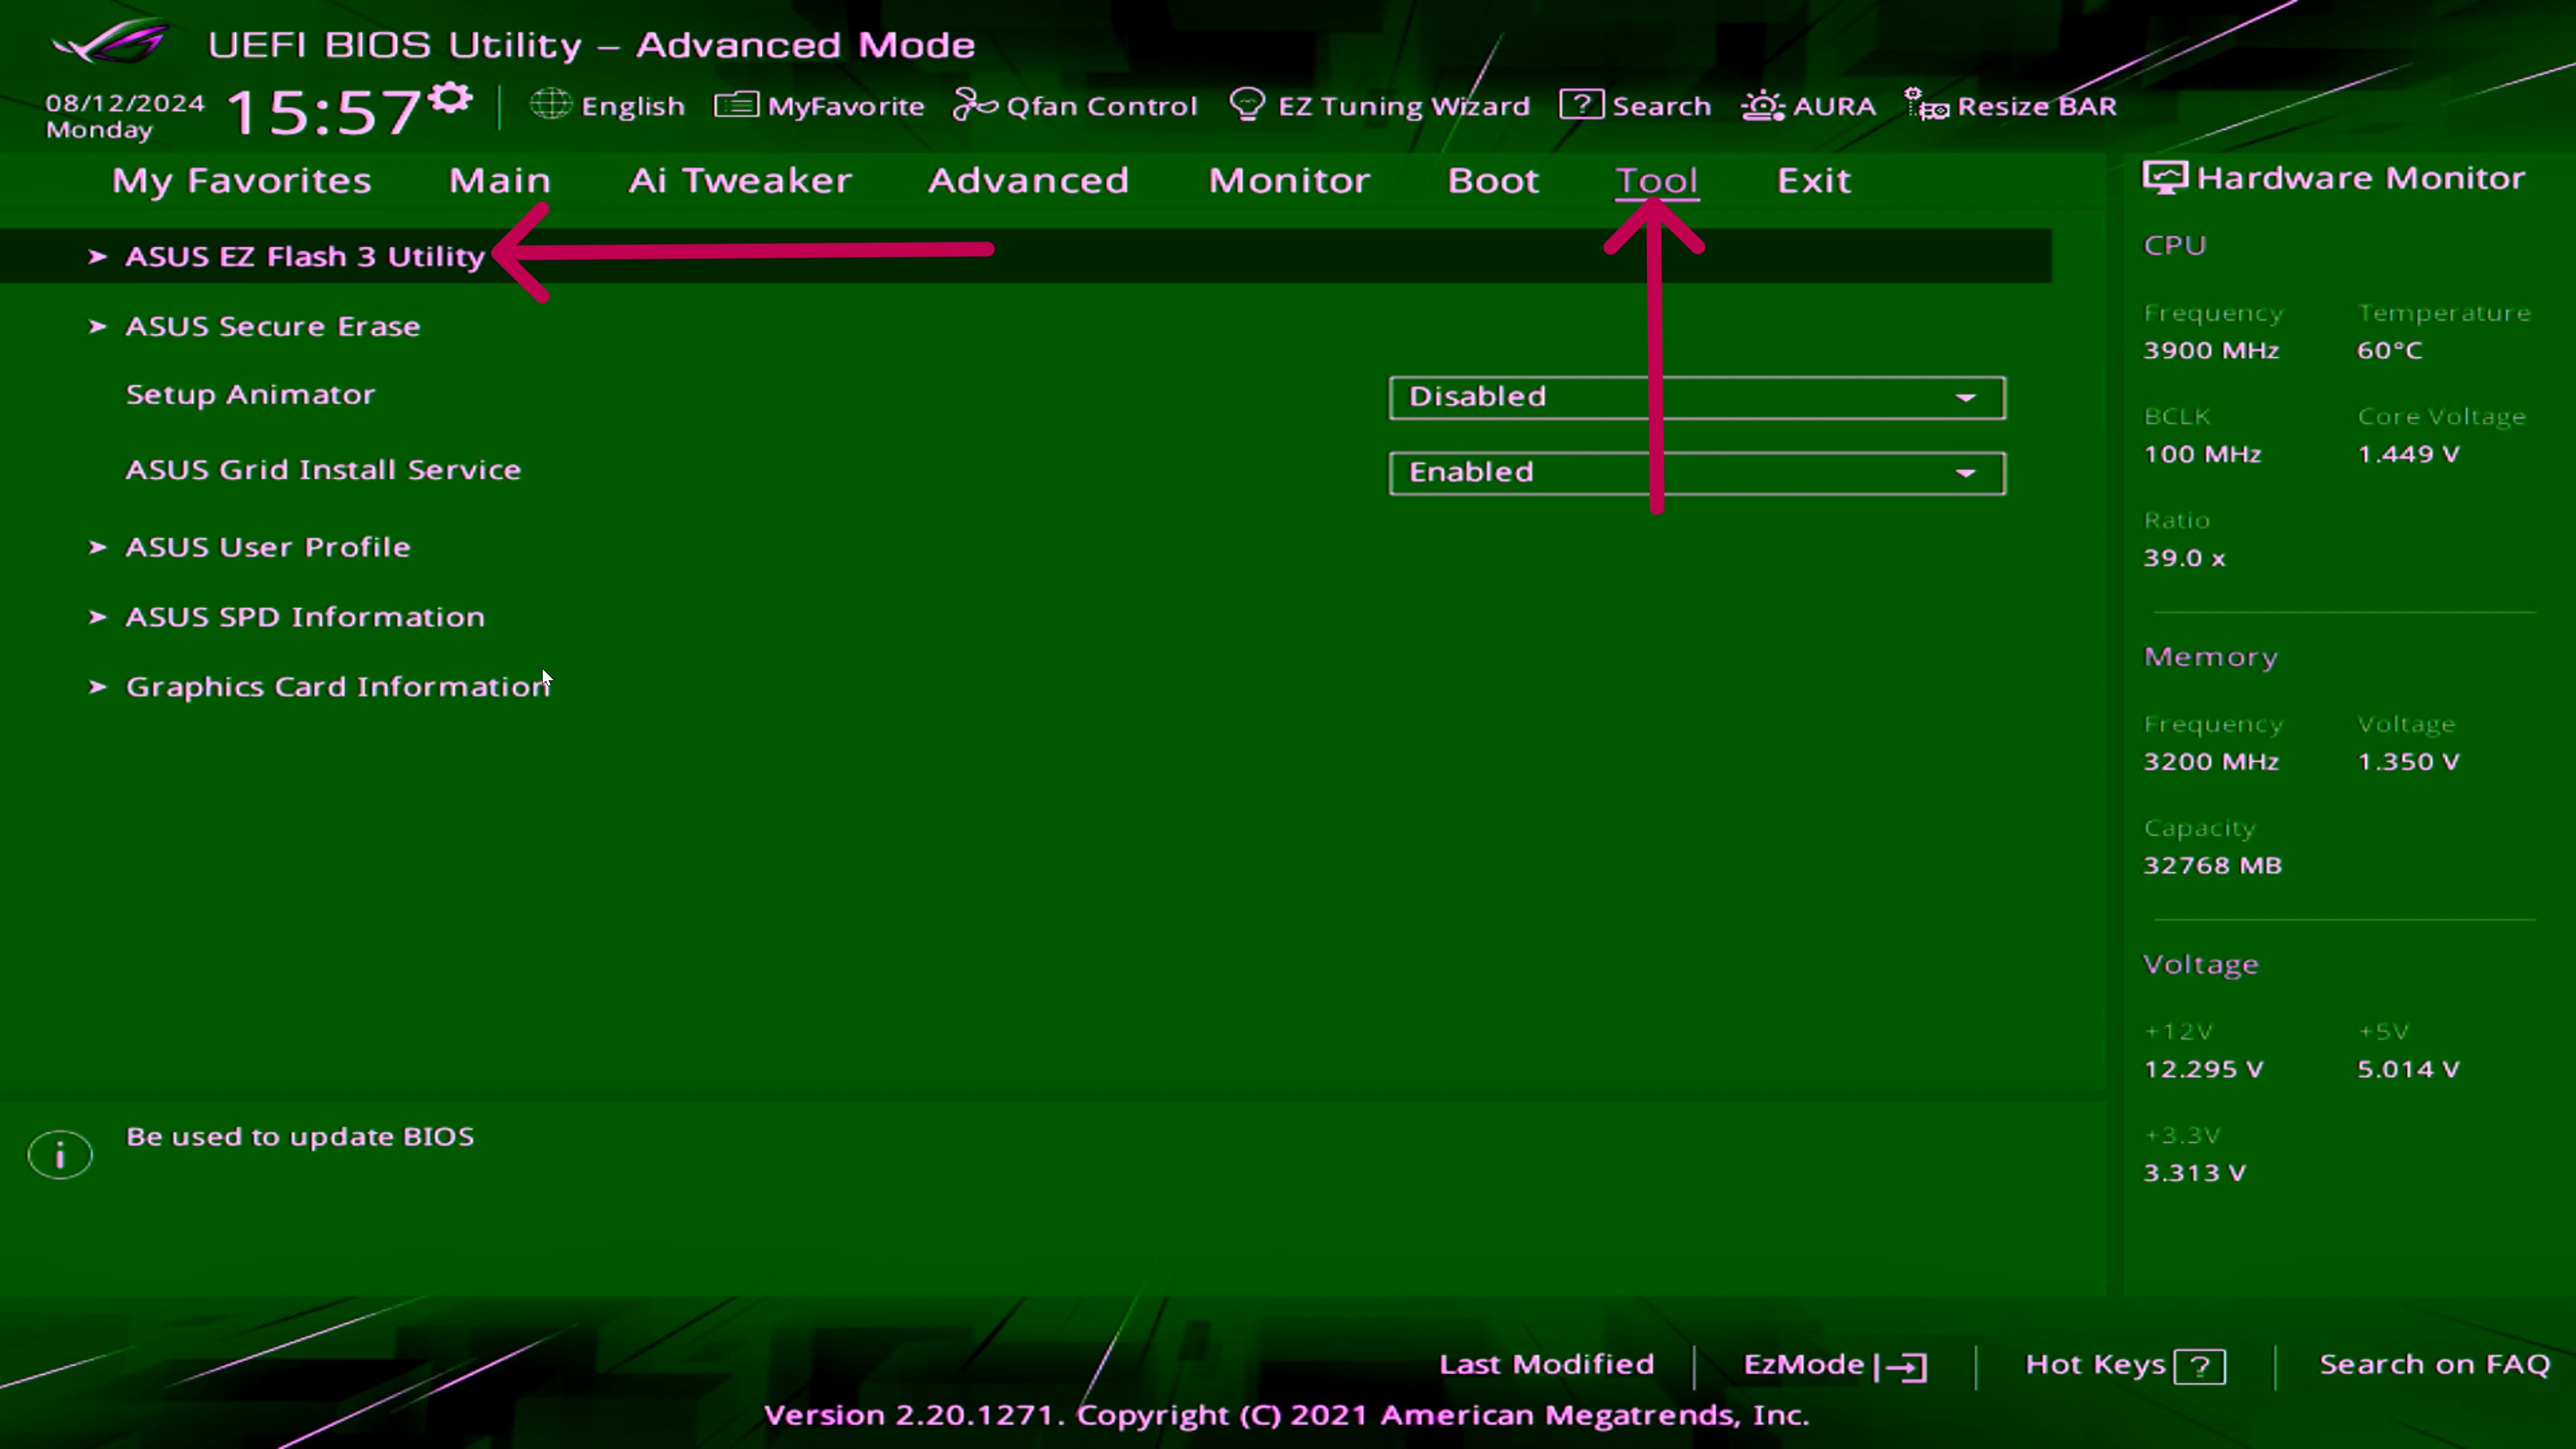
Task: Expand arrow beside ASUS EZ Flash 3 Utility
Action: pos(97,257)
